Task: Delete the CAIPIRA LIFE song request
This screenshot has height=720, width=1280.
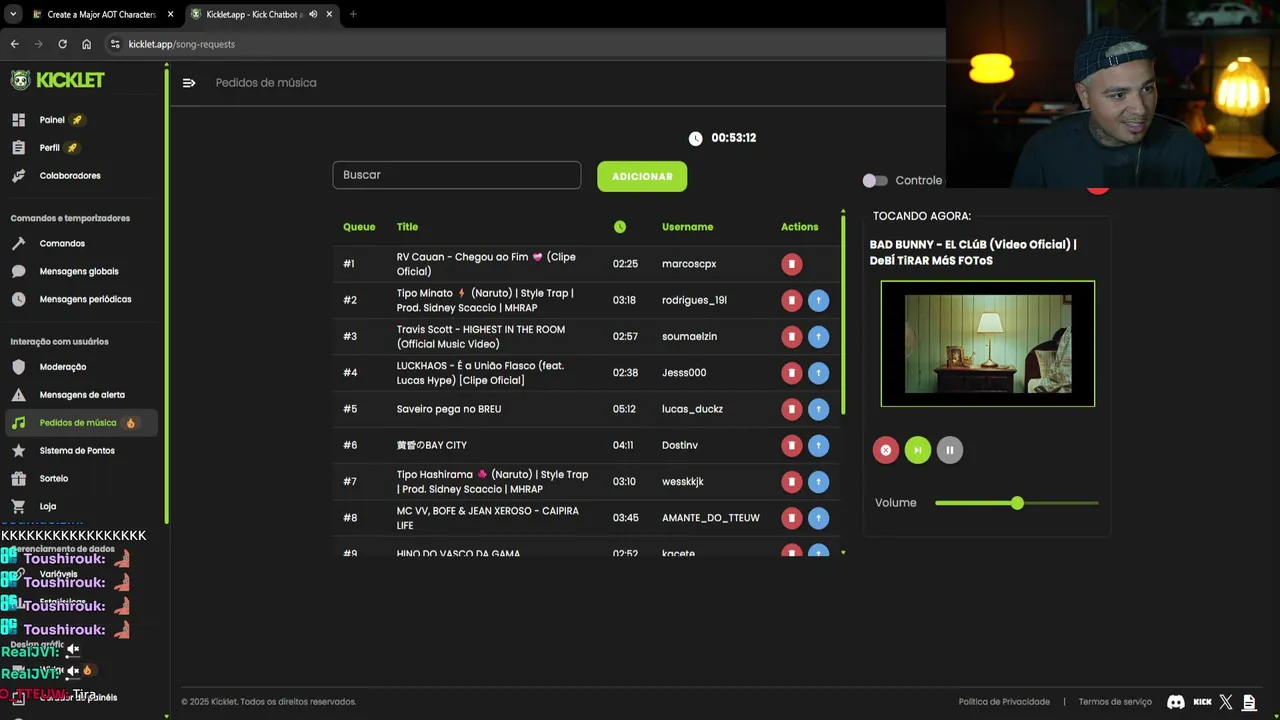Action: point(791,518)
